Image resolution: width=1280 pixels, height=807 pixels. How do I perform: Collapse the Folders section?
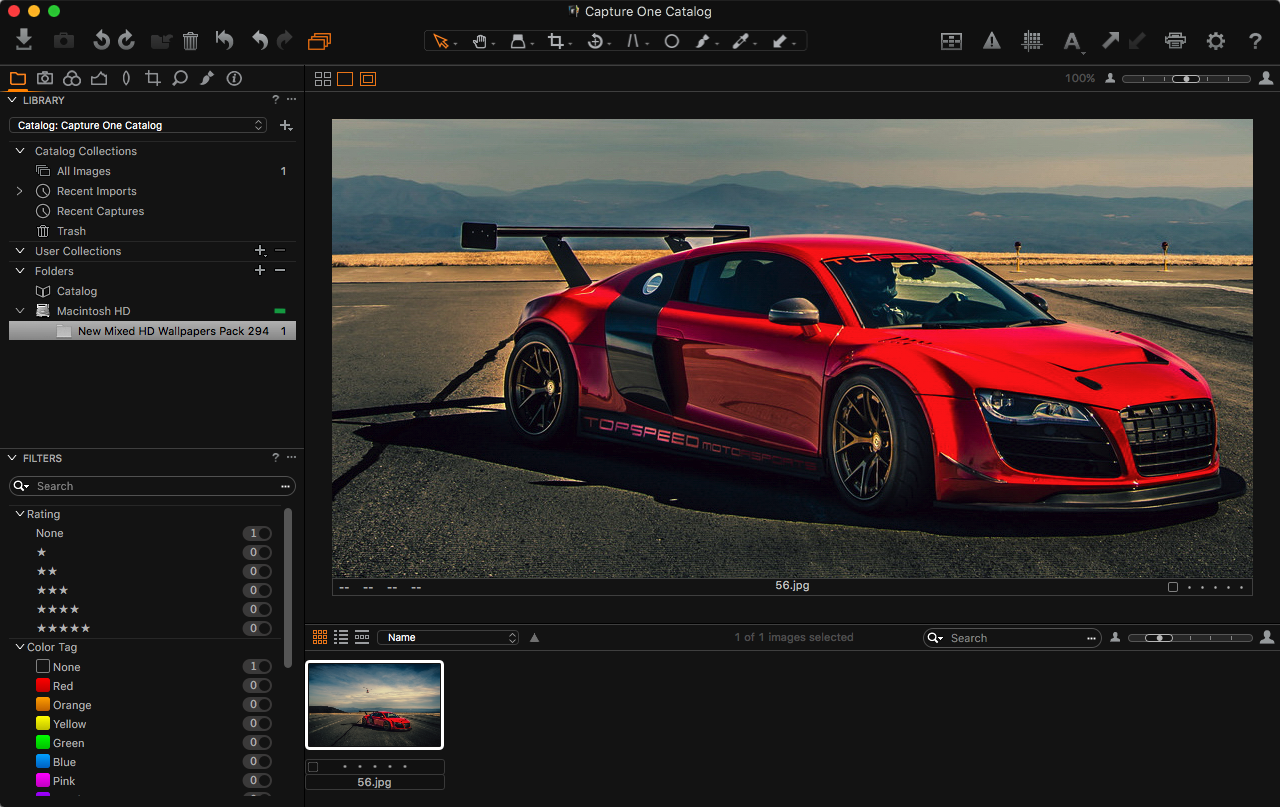[x=20, y=271]
